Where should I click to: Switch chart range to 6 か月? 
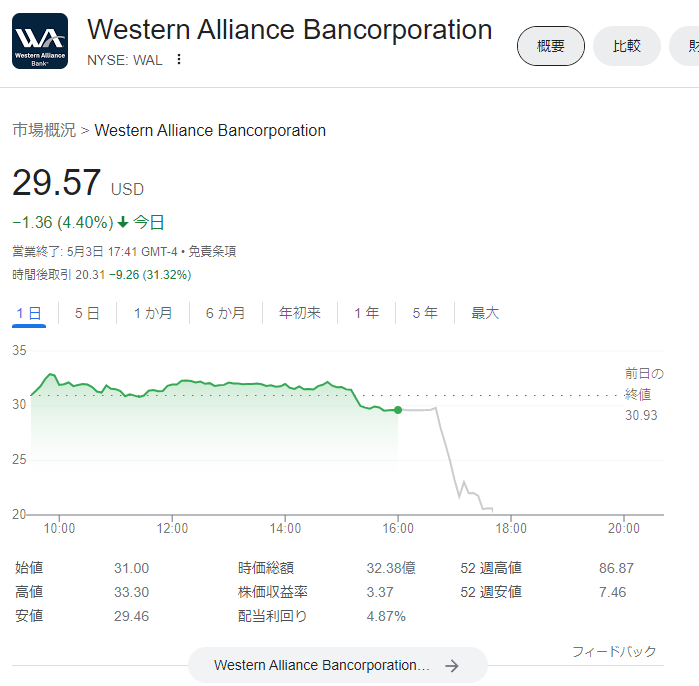[225, 313]
